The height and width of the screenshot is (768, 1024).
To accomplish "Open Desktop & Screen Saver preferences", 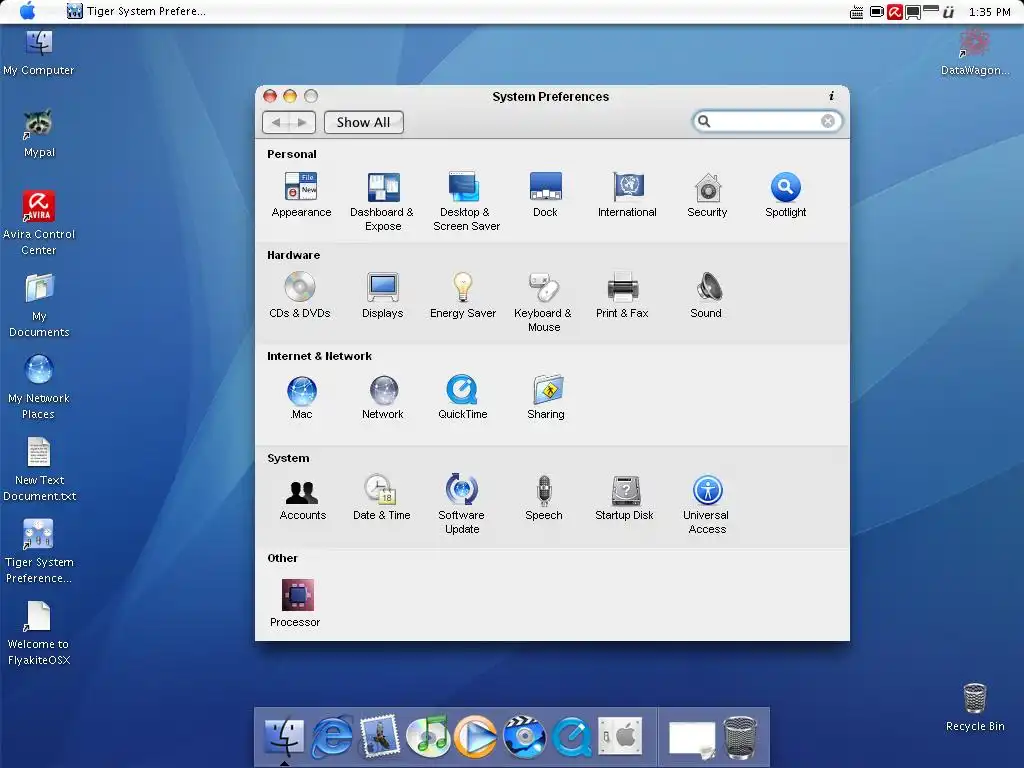I will (466, 202).
